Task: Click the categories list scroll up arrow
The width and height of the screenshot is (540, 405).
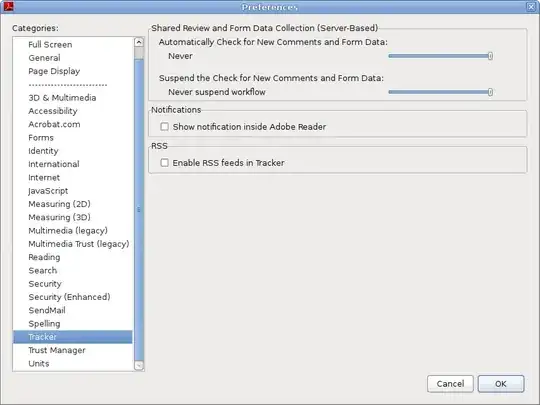Action: pos(139,42)
